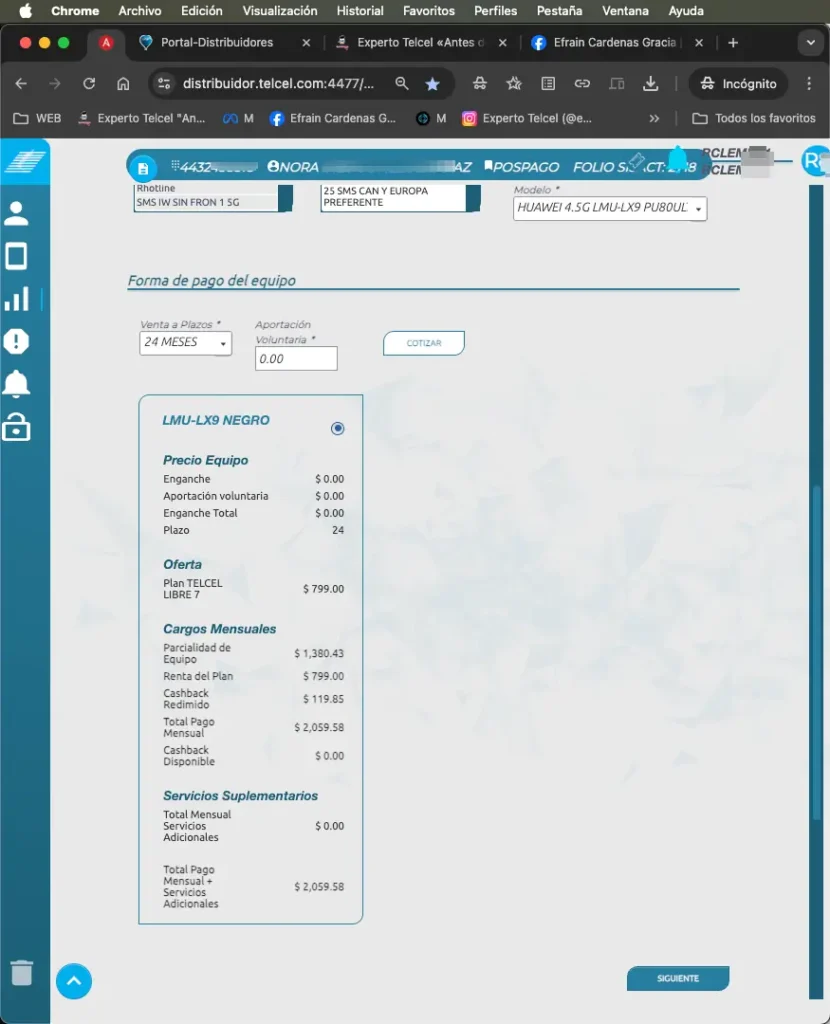Click the SMS IW SIN FRON 1 5G item
The width and height of the screenshot is (830, 1024).
(188, 202)
